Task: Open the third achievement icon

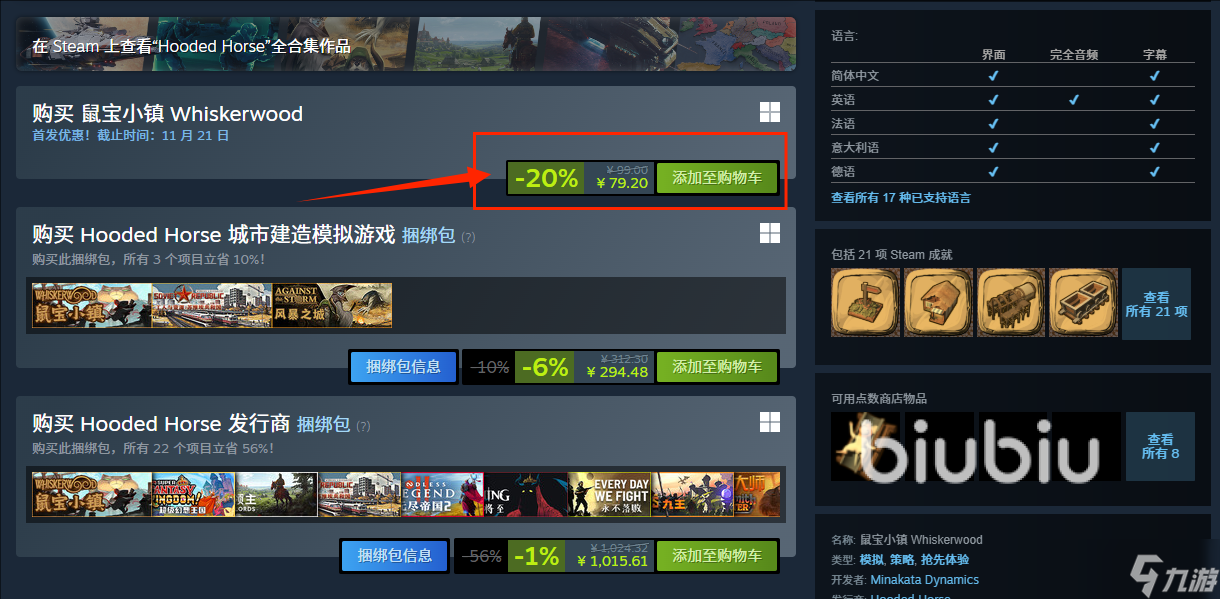Action: pyautogui.click(x=1011, y=302)
